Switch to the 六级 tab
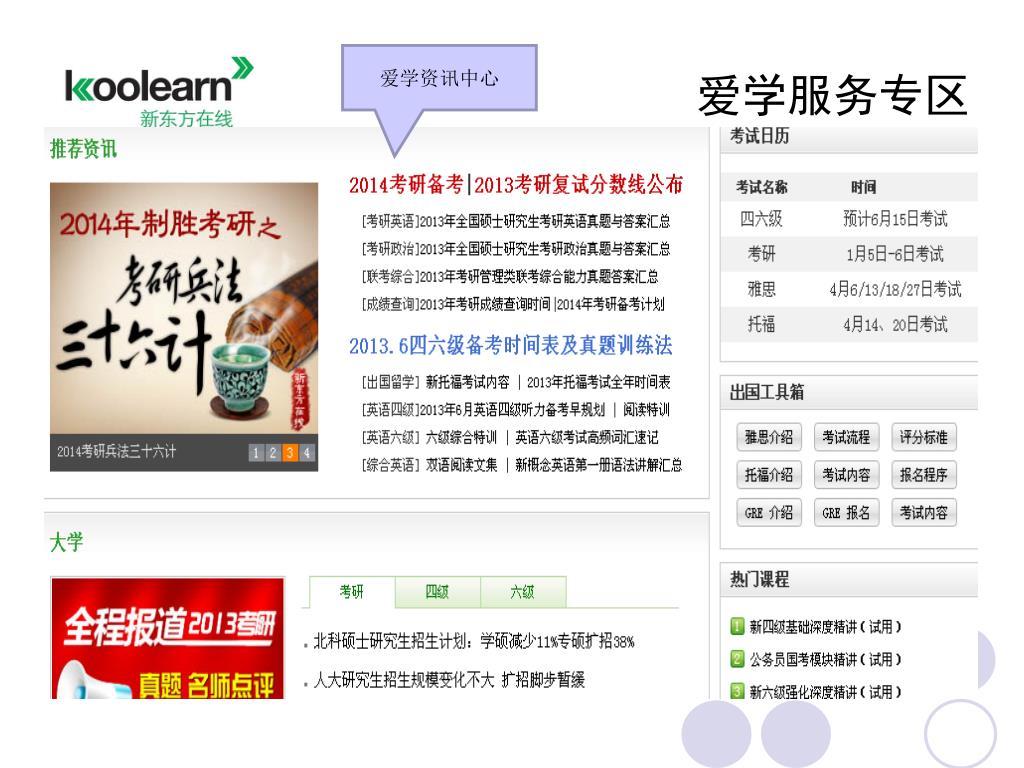 pos(523,592)
